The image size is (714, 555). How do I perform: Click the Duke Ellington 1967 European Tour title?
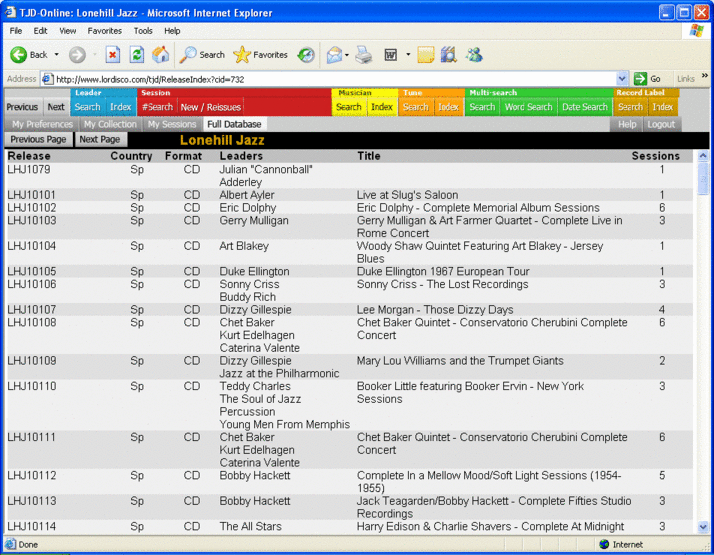tap(443, 271)
